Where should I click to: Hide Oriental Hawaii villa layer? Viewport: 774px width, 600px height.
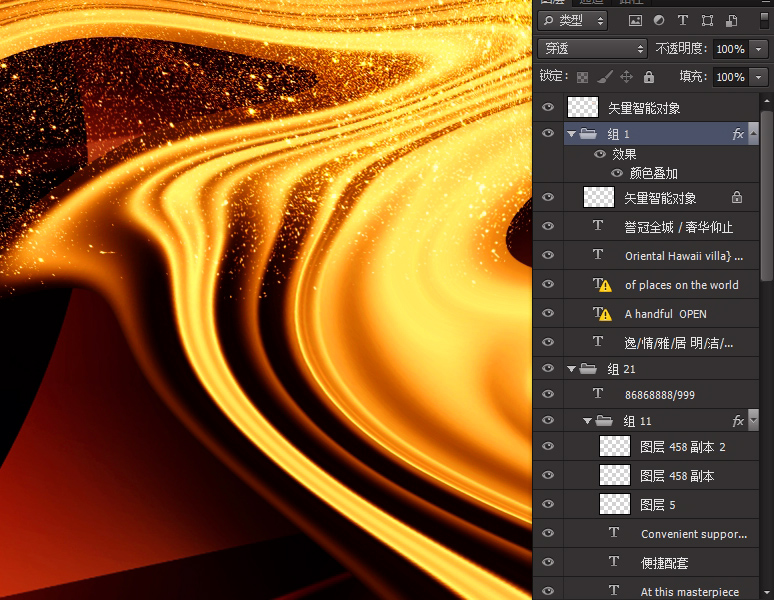[x=548, y=255]
